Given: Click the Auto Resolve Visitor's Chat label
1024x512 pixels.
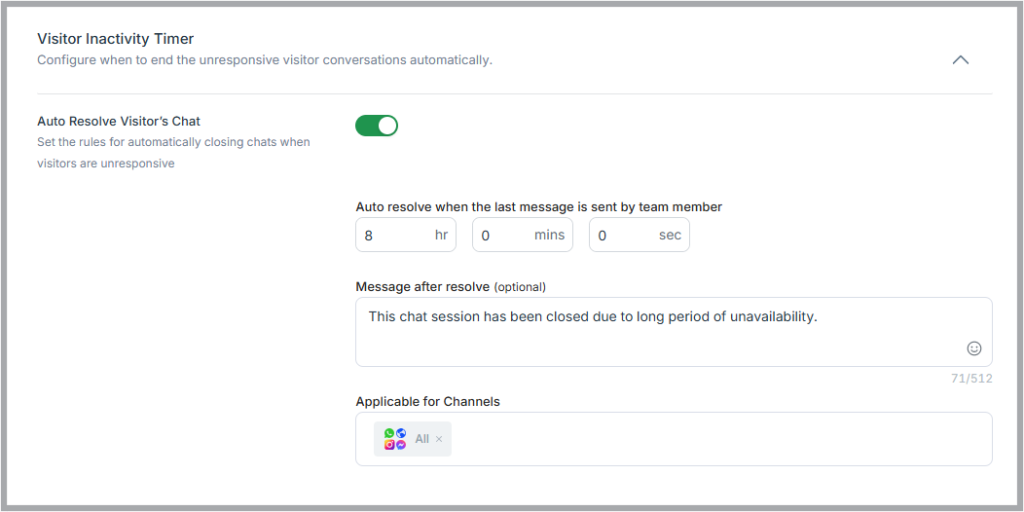Looking at the screenshot, I should [119, 121].
